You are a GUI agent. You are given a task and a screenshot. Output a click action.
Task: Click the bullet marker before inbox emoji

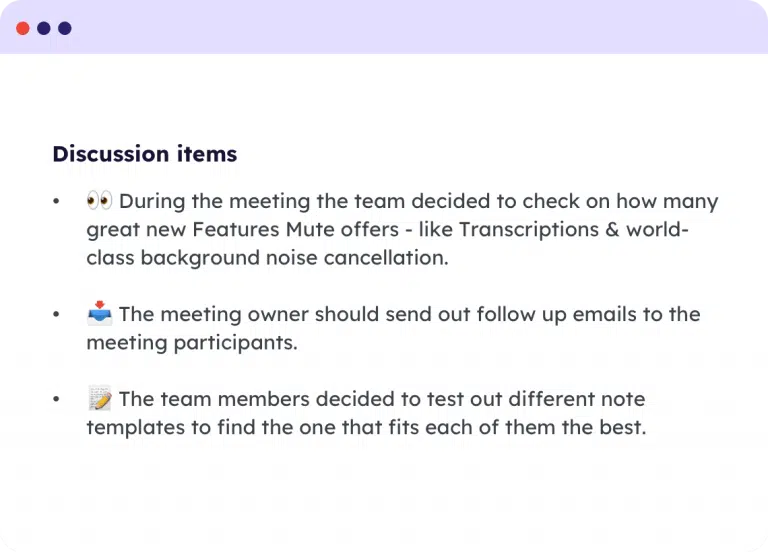click(56, 314)
